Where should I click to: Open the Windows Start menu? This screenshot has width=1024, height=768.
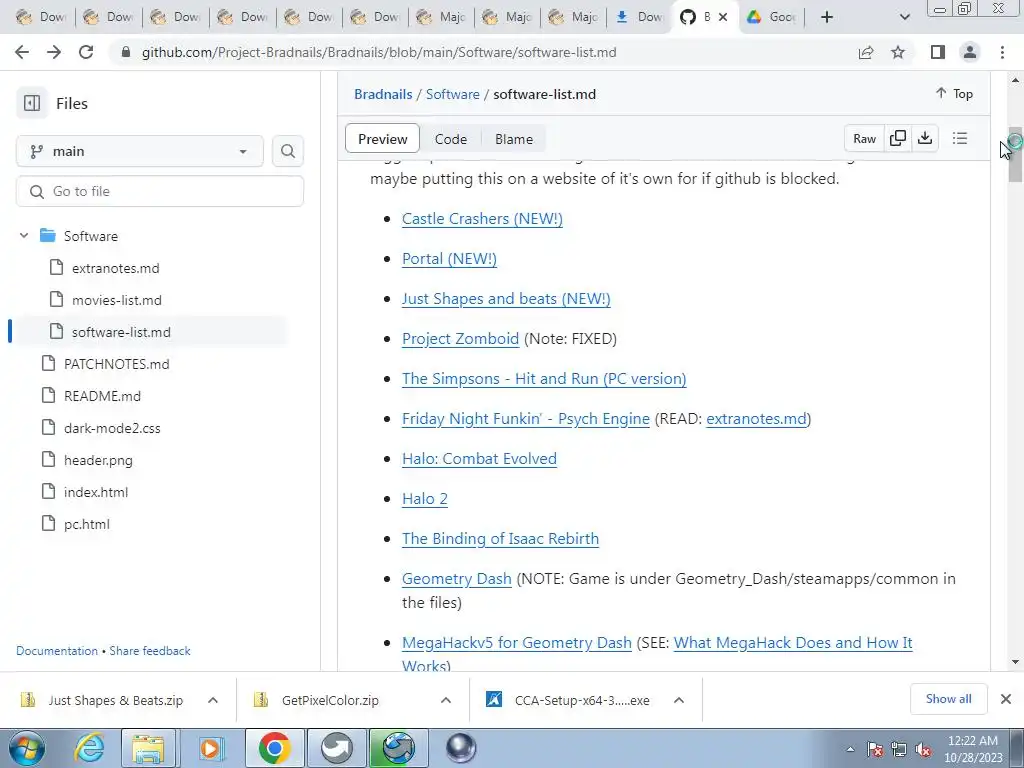pyautogui.click(x=27, y=748)
